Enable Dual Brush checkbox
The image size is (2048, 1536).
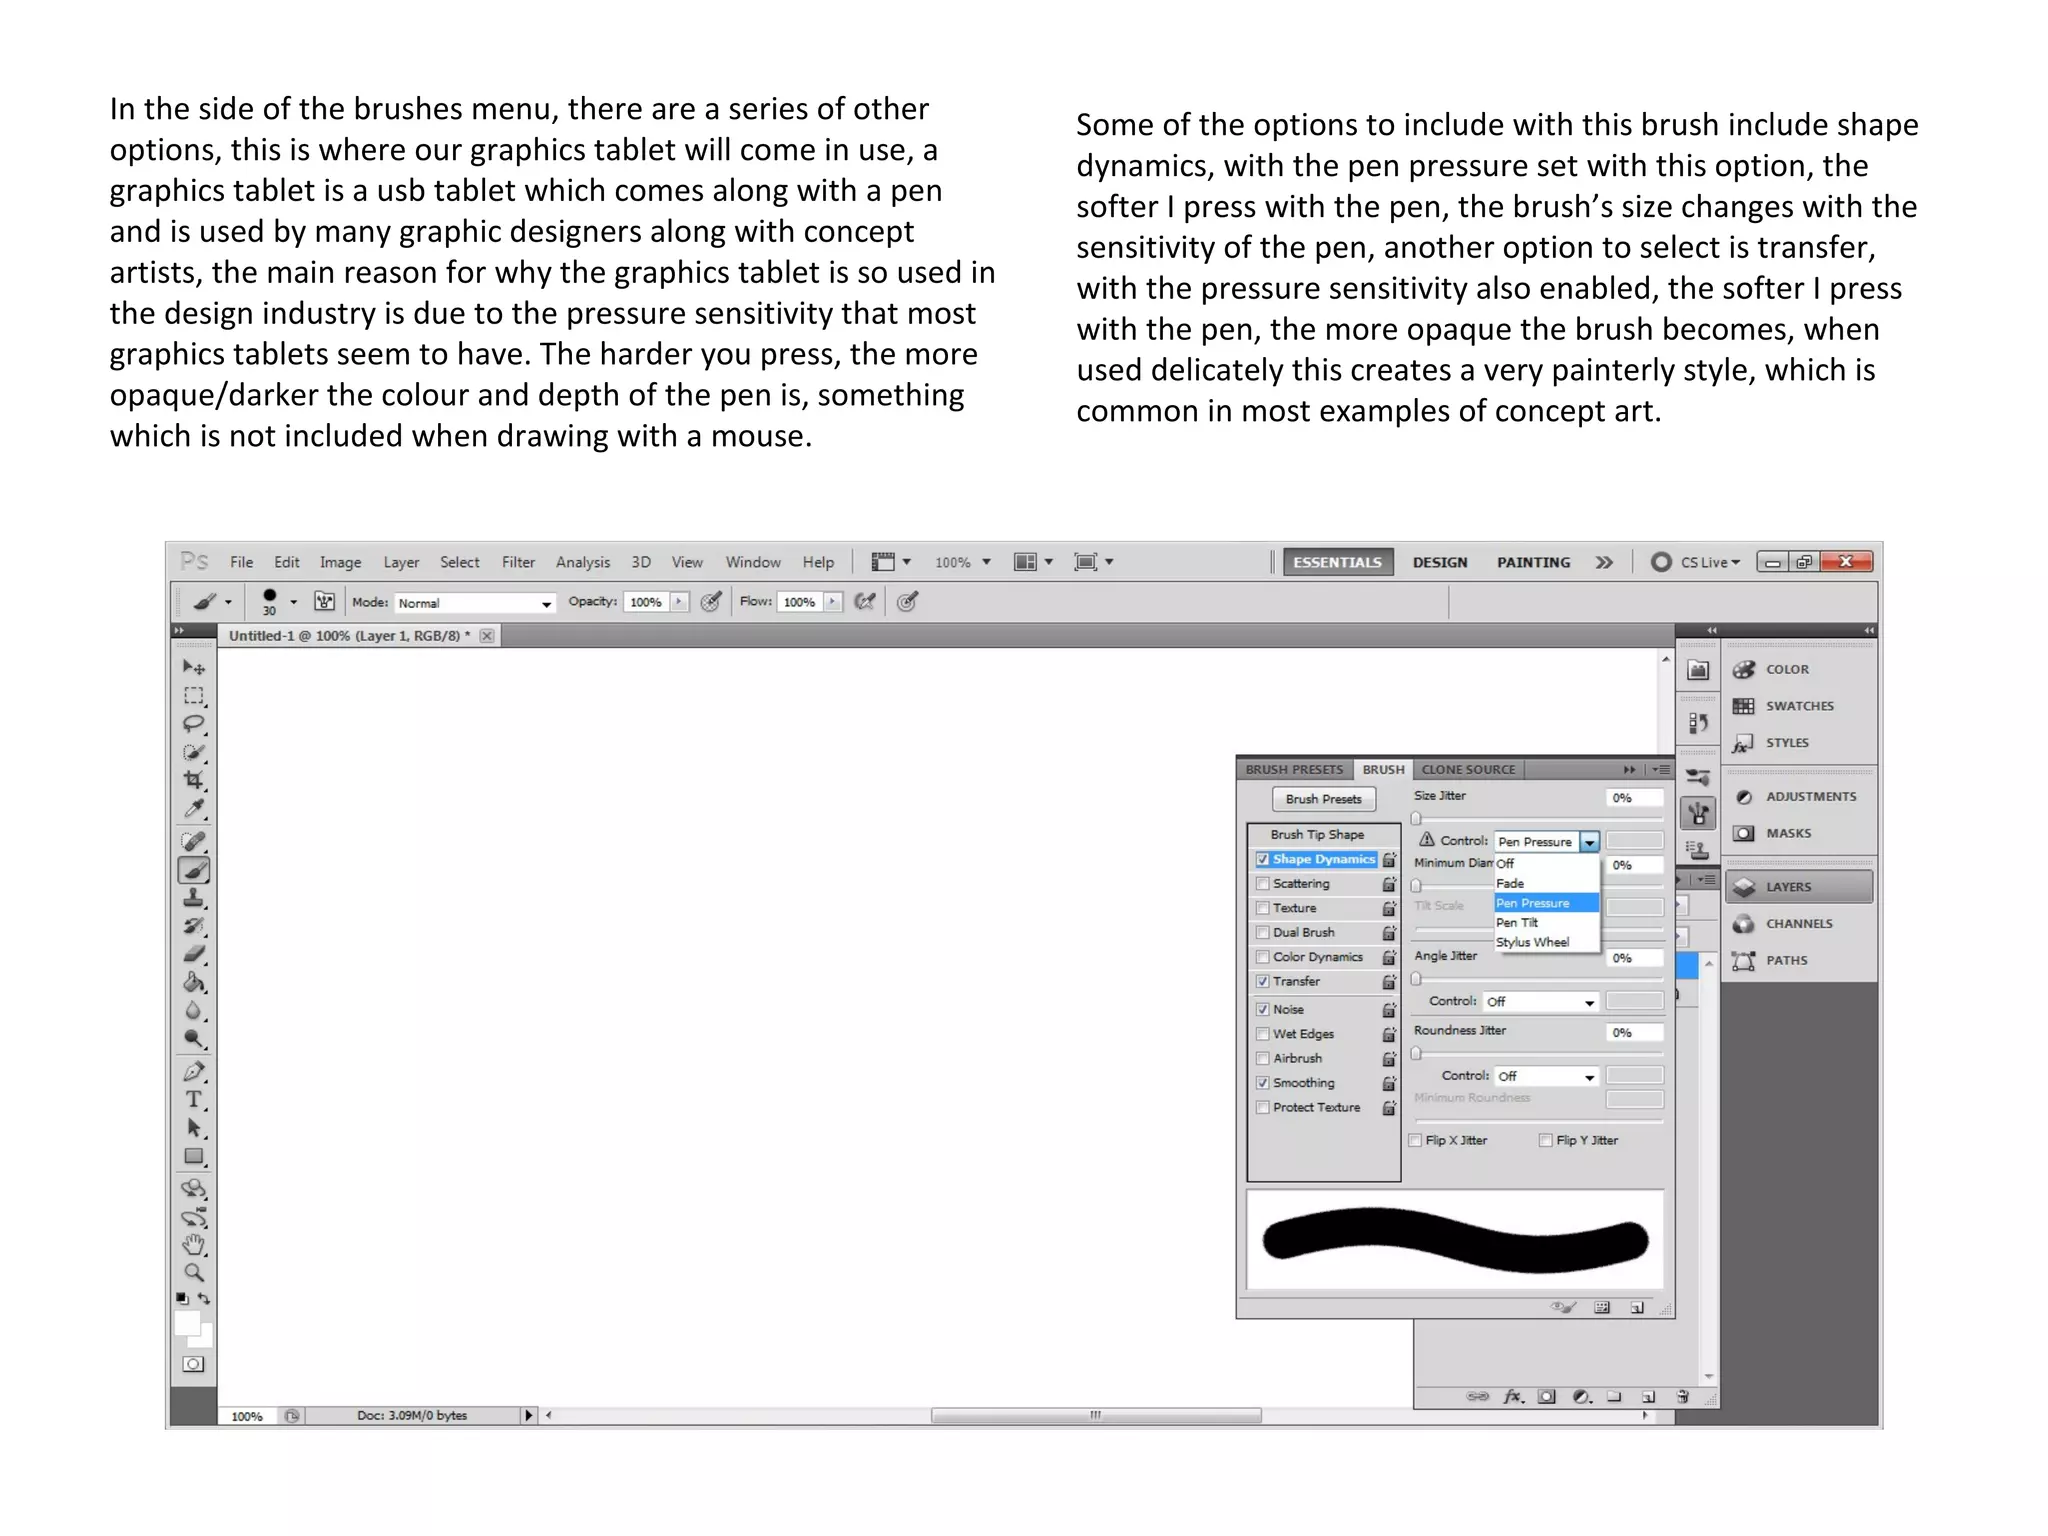pyautogui.click(x=1263, y=932)
